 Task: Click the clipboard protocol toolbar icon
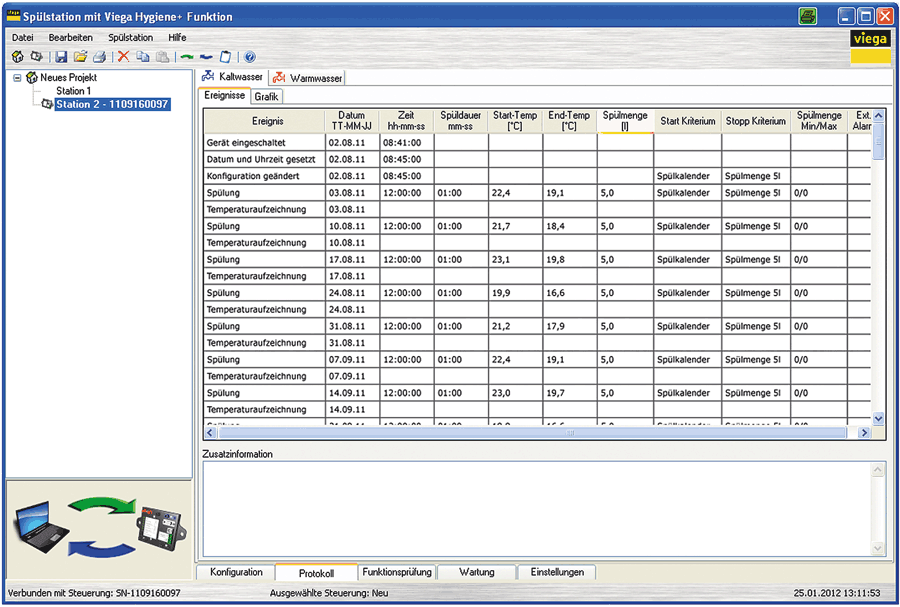[x=226, y=57]
